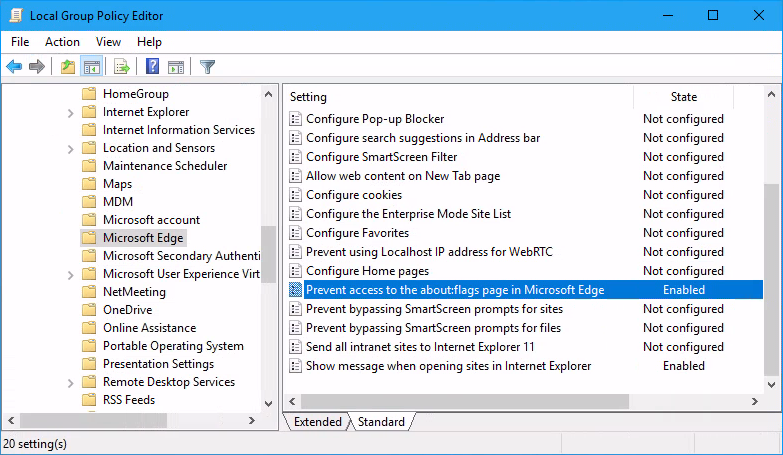Go up one level with folder icon
783x455 pixels.
pos(67,67)
